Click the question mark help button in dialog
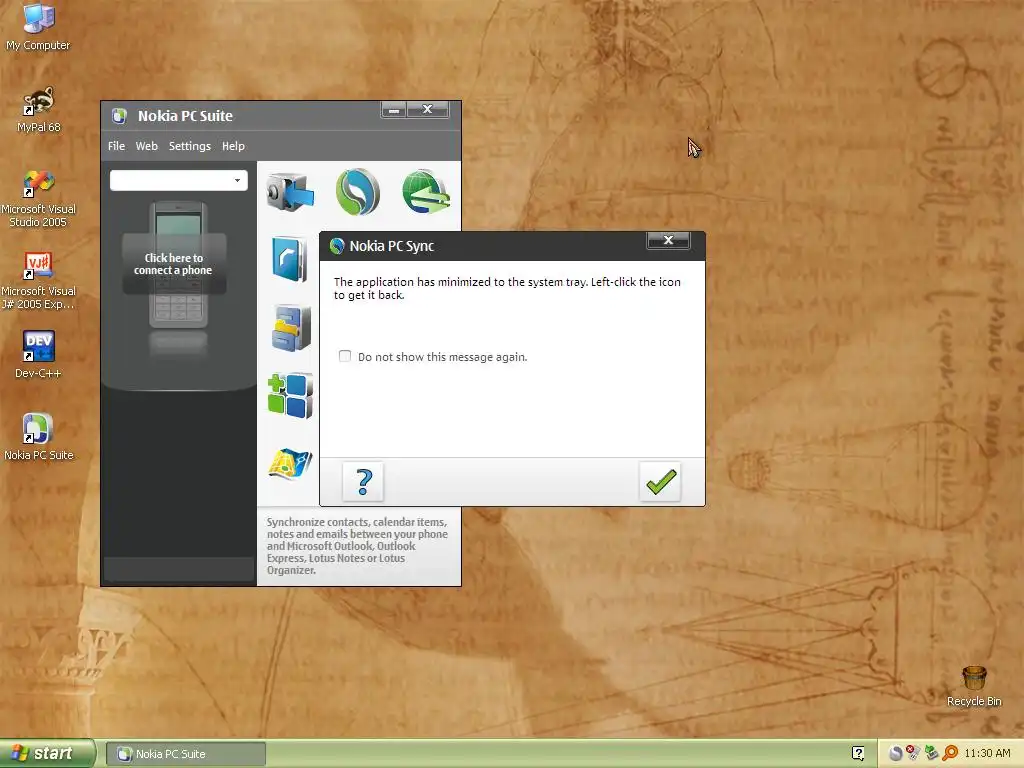Image resolution: width=1024 pixels, height=768 pixels. 363,482
